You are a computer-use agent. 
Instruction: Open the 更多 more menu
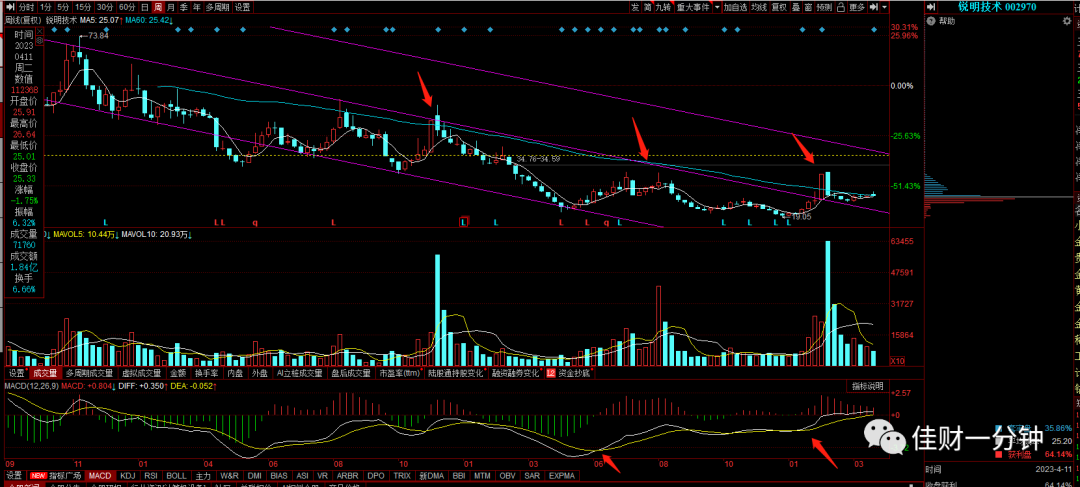[x=857, y=7]
